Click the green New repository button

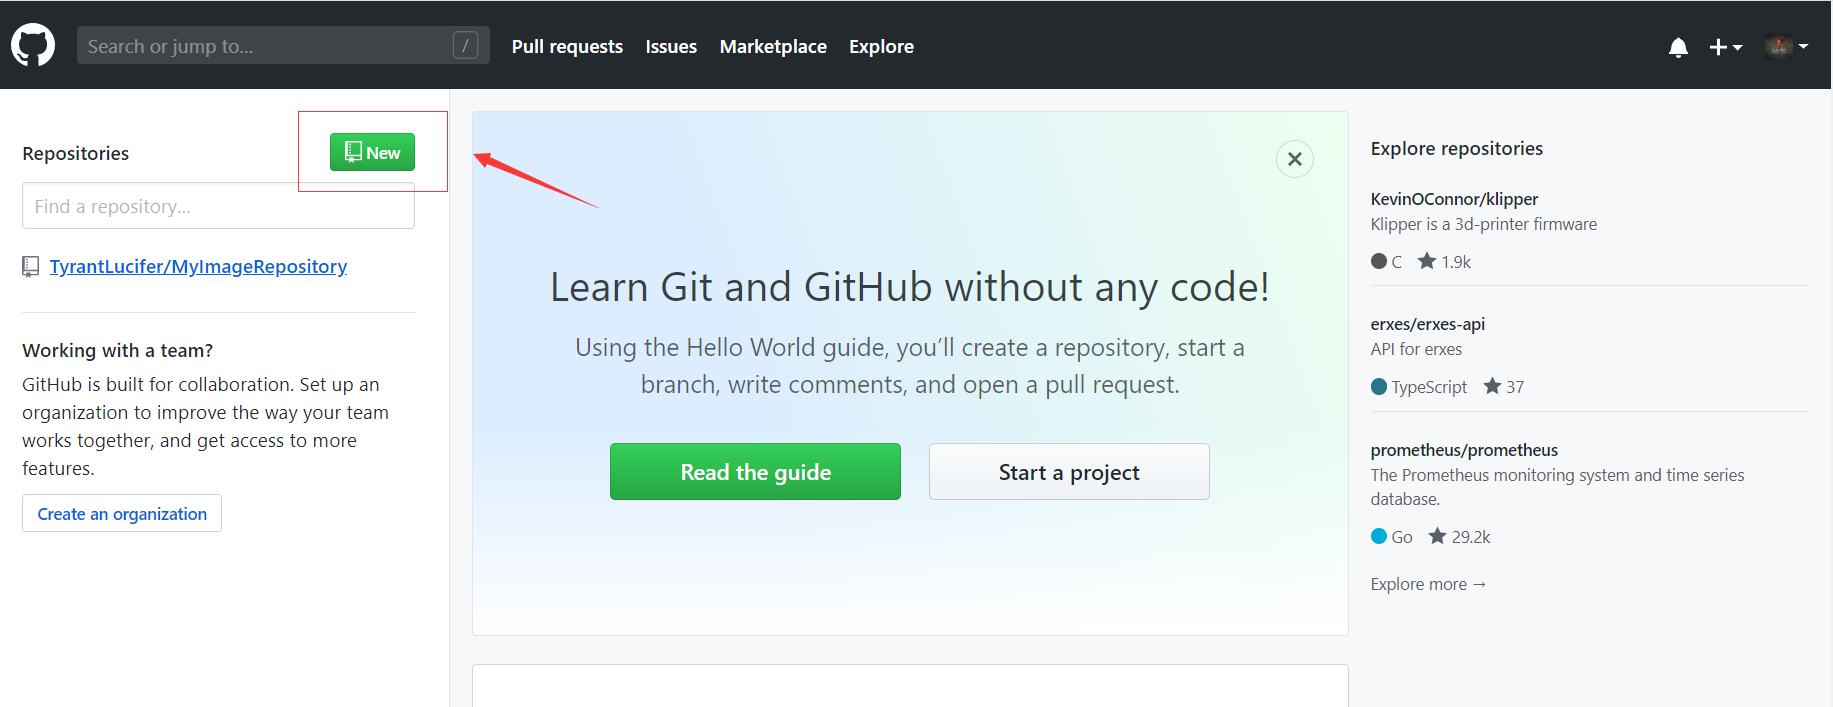coord(372,152)
